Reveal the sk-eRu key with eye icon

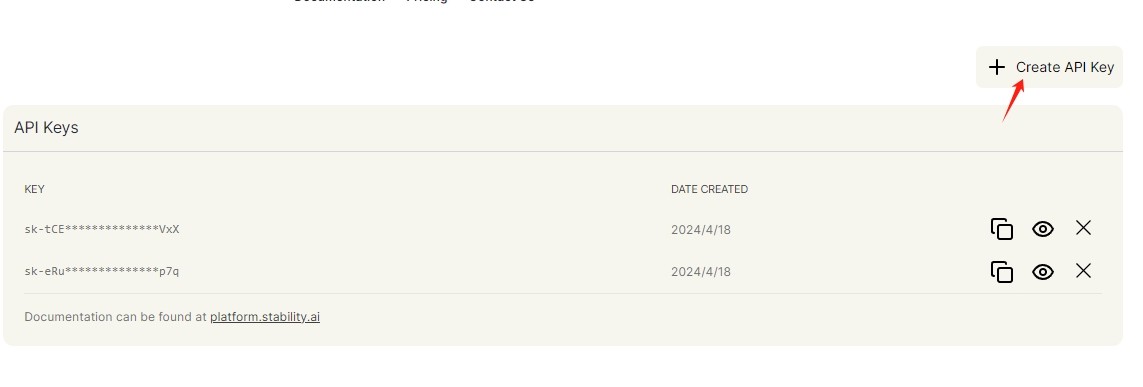pos(1043,272)
